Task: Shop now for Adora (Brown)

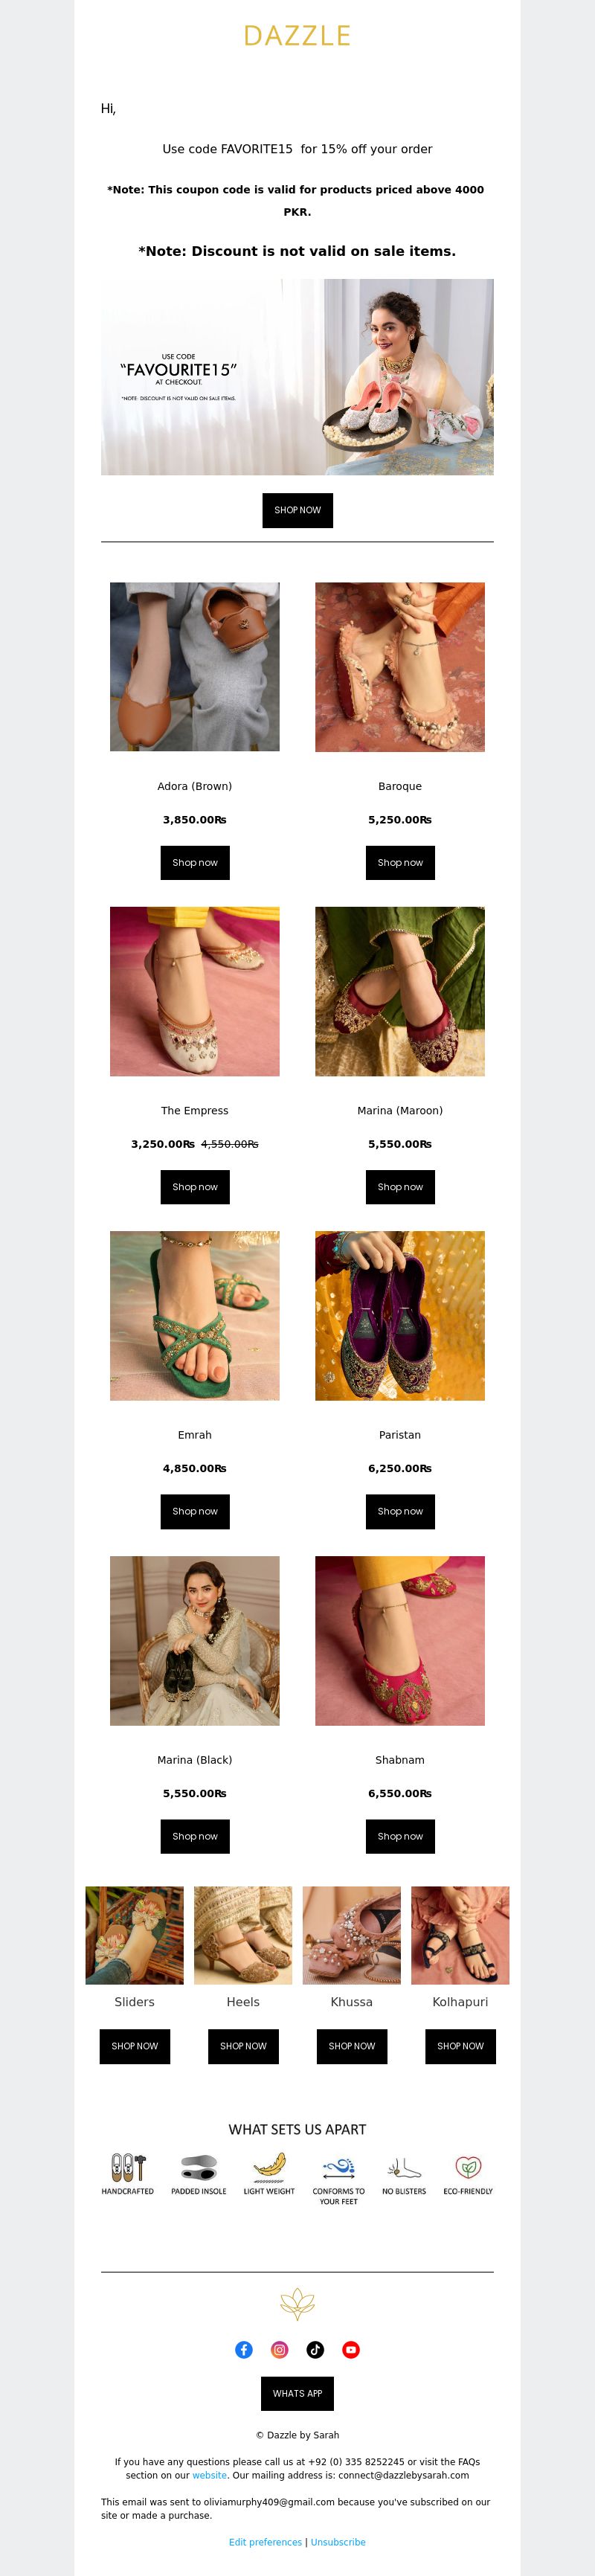Action: click(195, 862)
